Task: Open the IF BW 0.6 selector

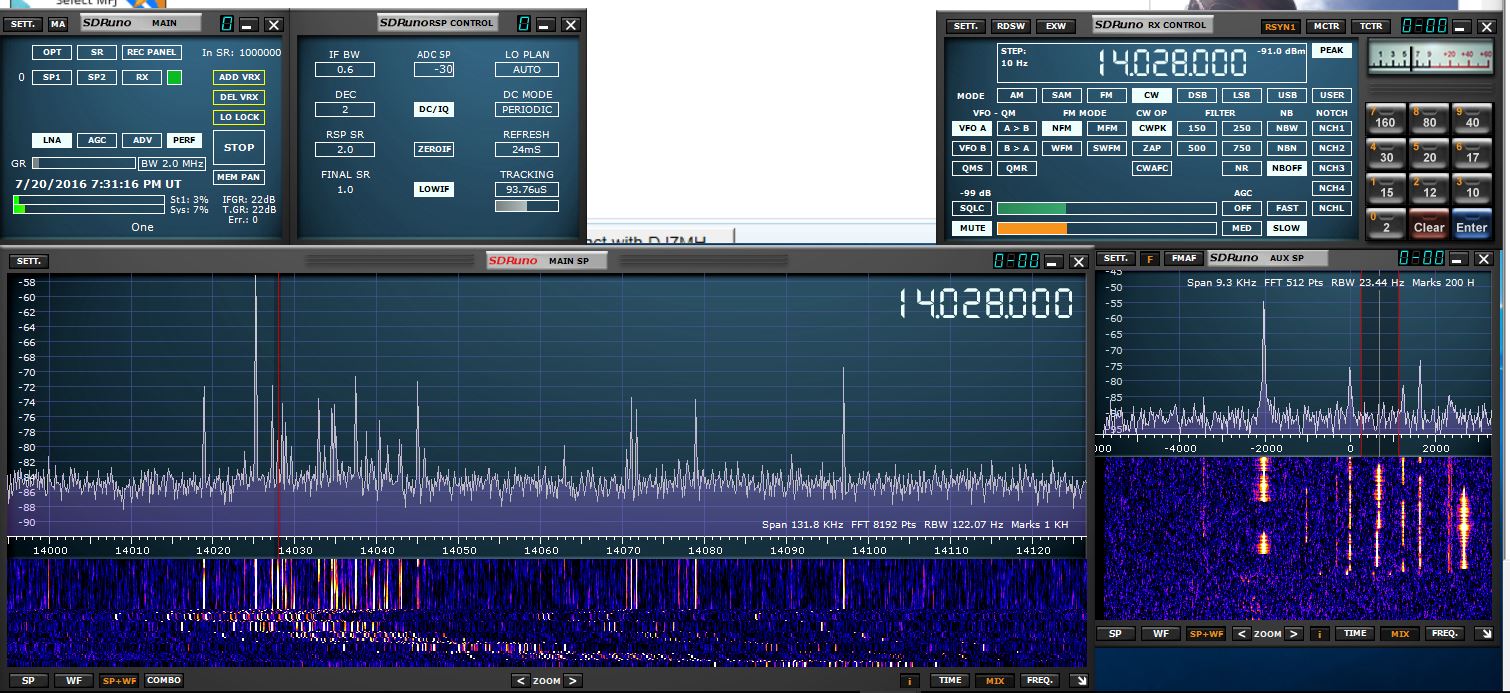Action: [x=345, y=69]
